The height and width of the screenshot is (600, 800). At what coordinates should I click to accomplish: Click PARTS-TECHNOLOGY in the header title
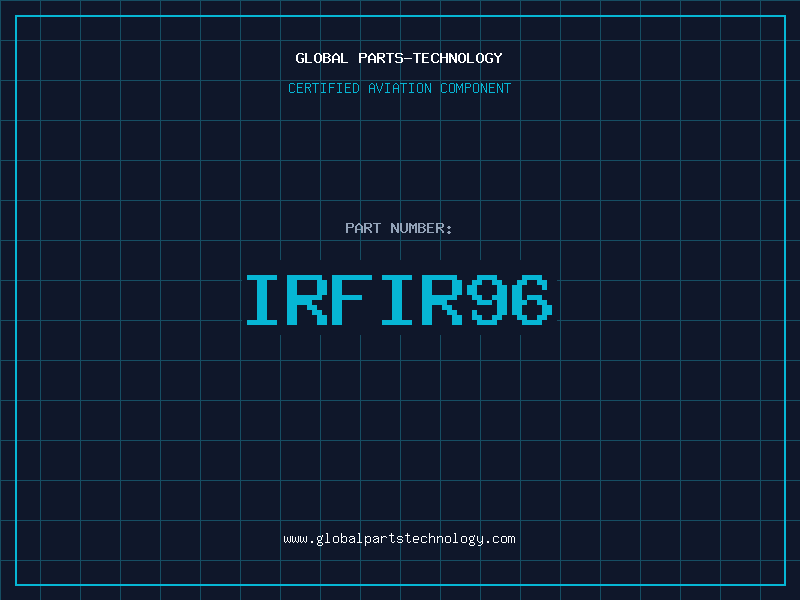(x=429, y=58)
